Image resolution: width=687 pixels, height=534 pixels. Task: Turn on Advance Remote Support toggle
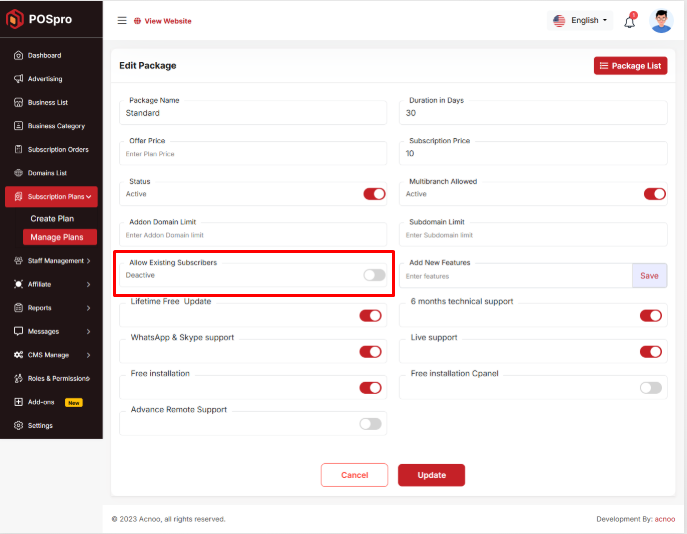click(x=370, y=424)
